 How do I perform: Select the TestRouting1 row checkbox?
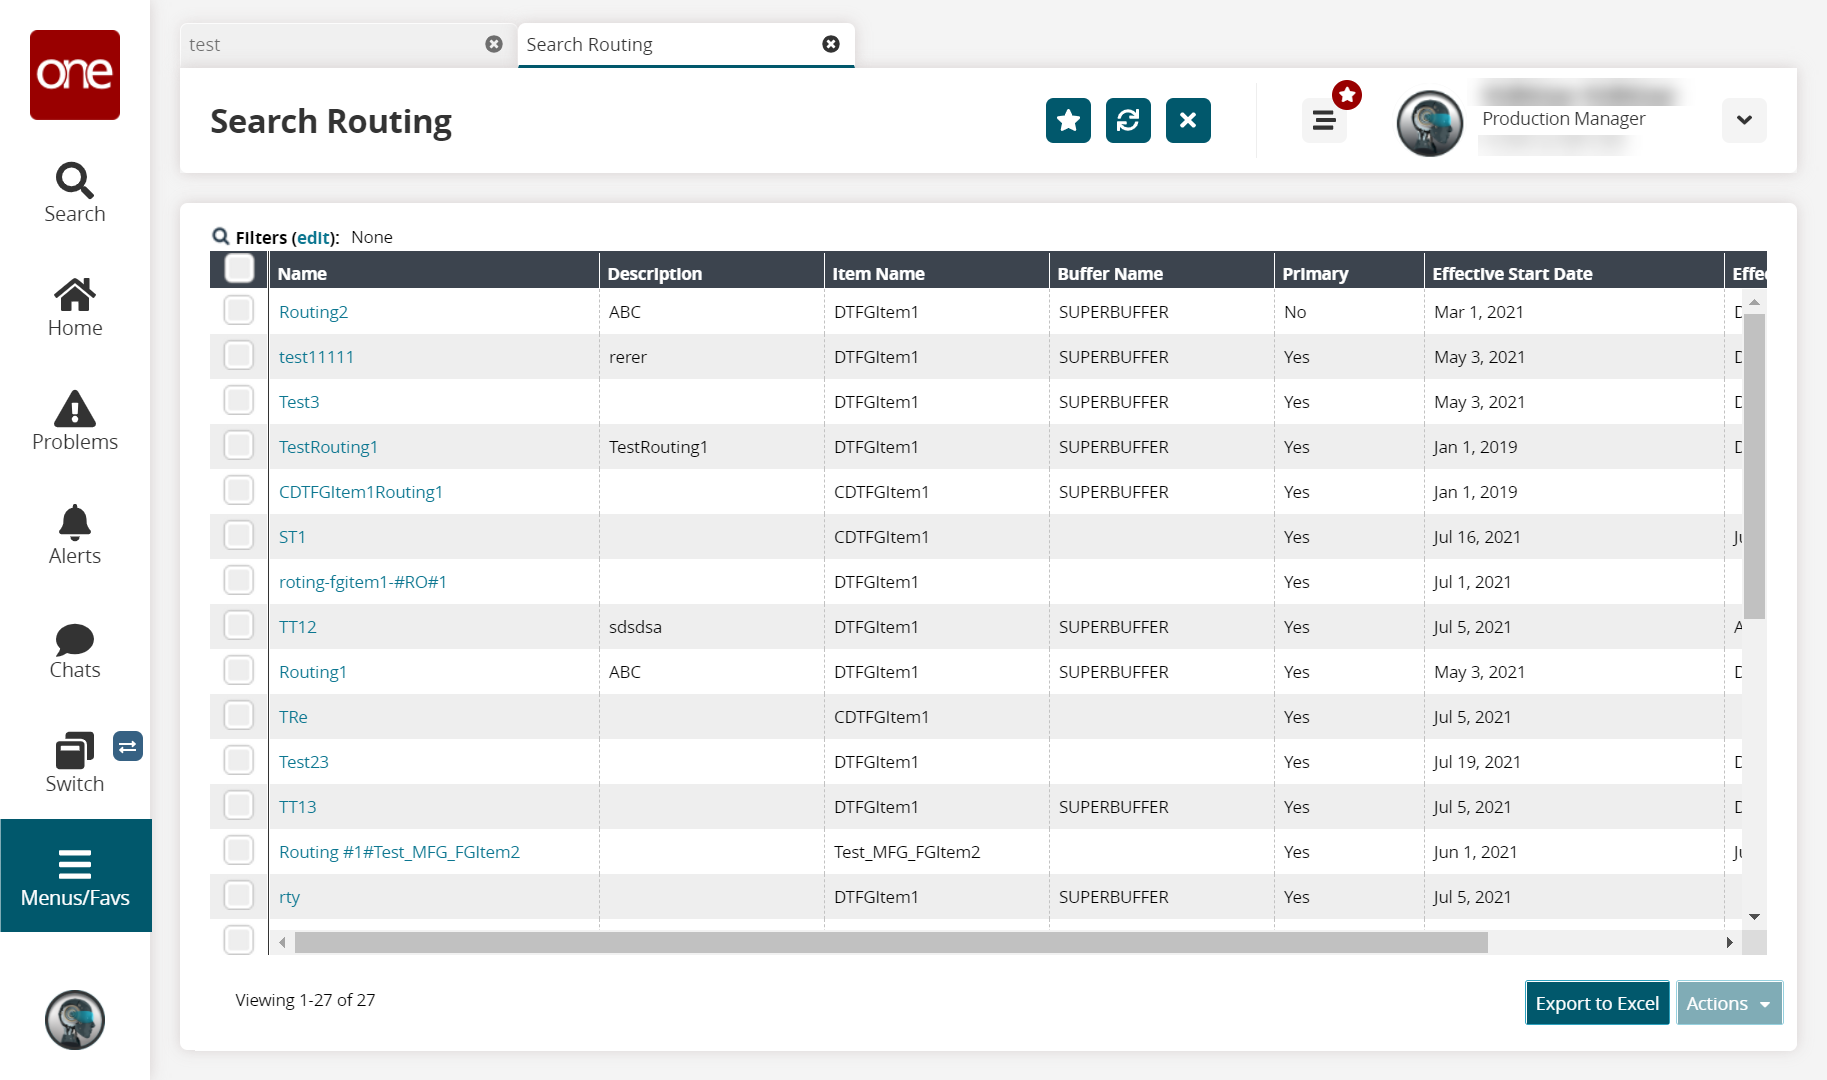tap(239, 446)
